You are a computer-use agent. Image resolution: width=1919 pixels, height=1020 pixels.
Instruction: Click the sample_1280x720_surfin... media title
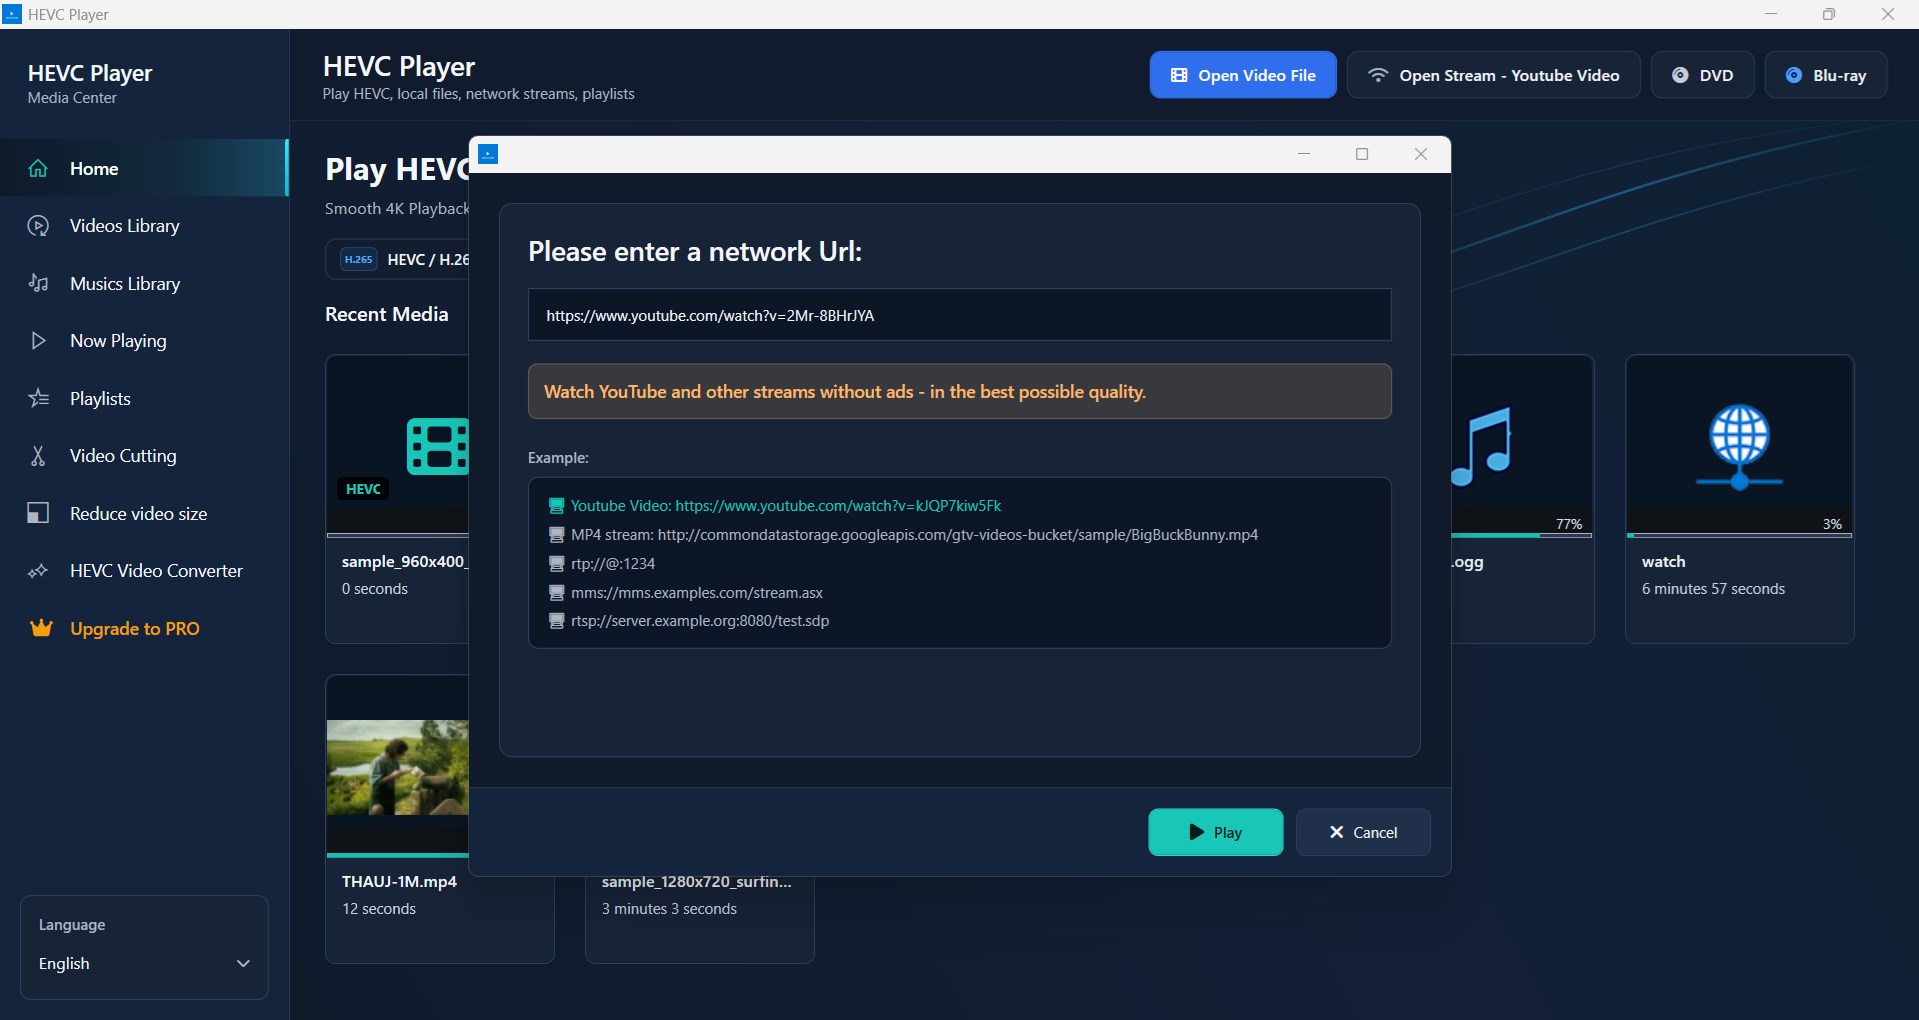click(x=696, y=882)
